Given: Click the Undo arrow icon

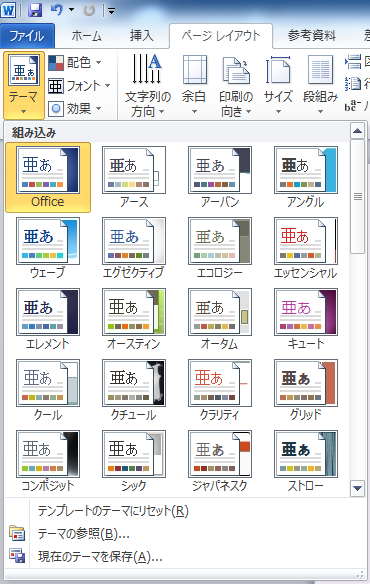Looking at the screenshot, I should (57, 10).
